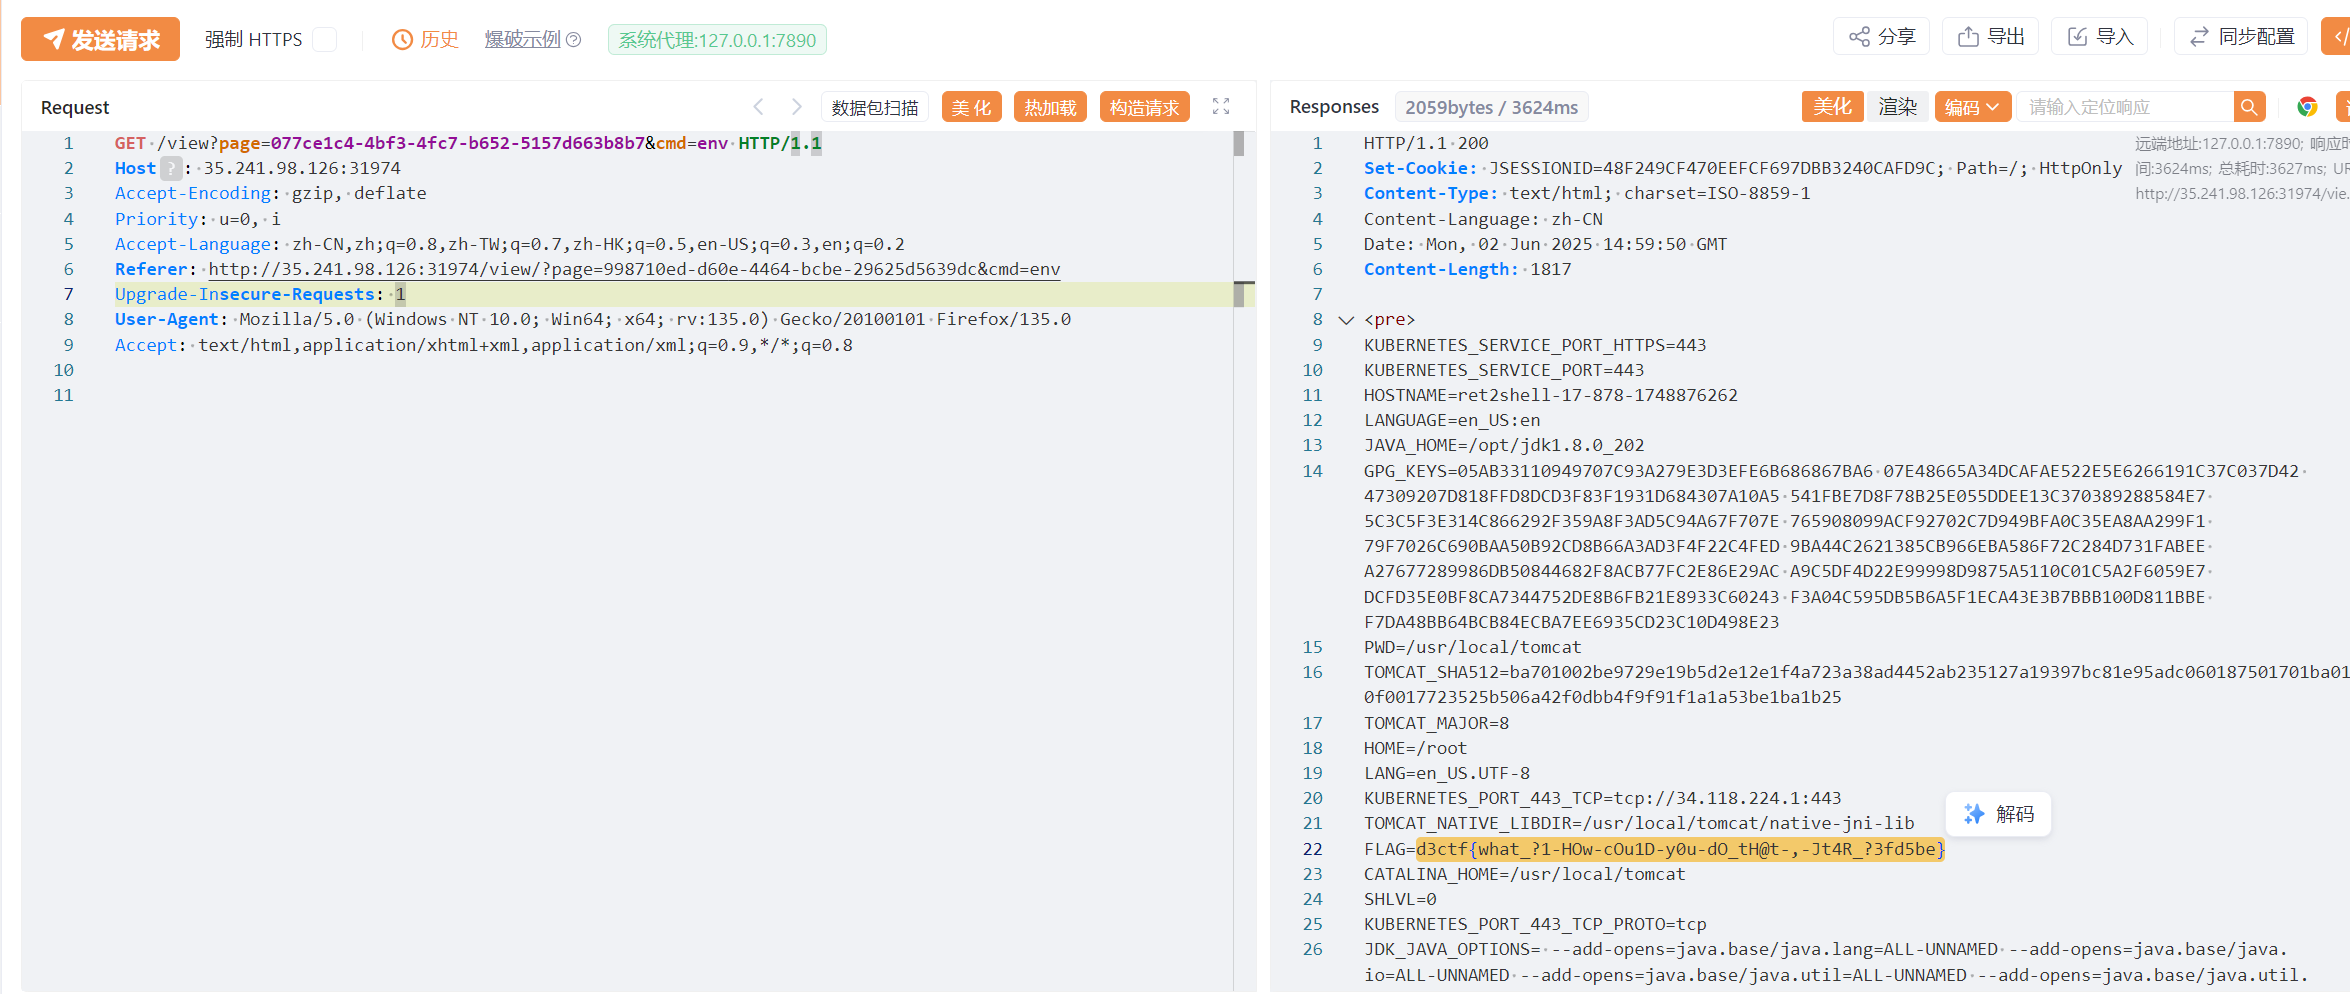Screen dimensions: 2350x994
Task: Click the Request panel title
Action: 75,107
